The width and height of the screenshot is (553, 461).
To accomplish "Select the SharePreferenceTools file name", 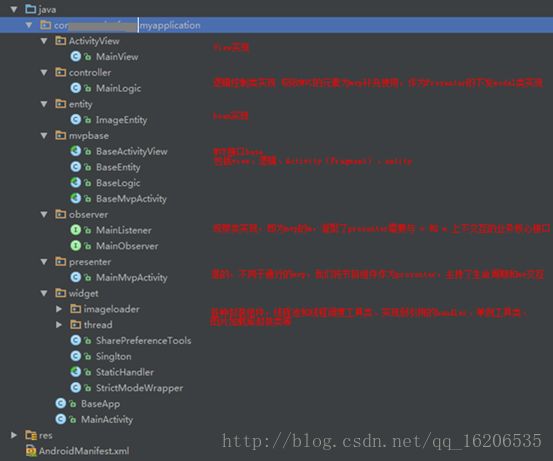I will coord(144,340).
